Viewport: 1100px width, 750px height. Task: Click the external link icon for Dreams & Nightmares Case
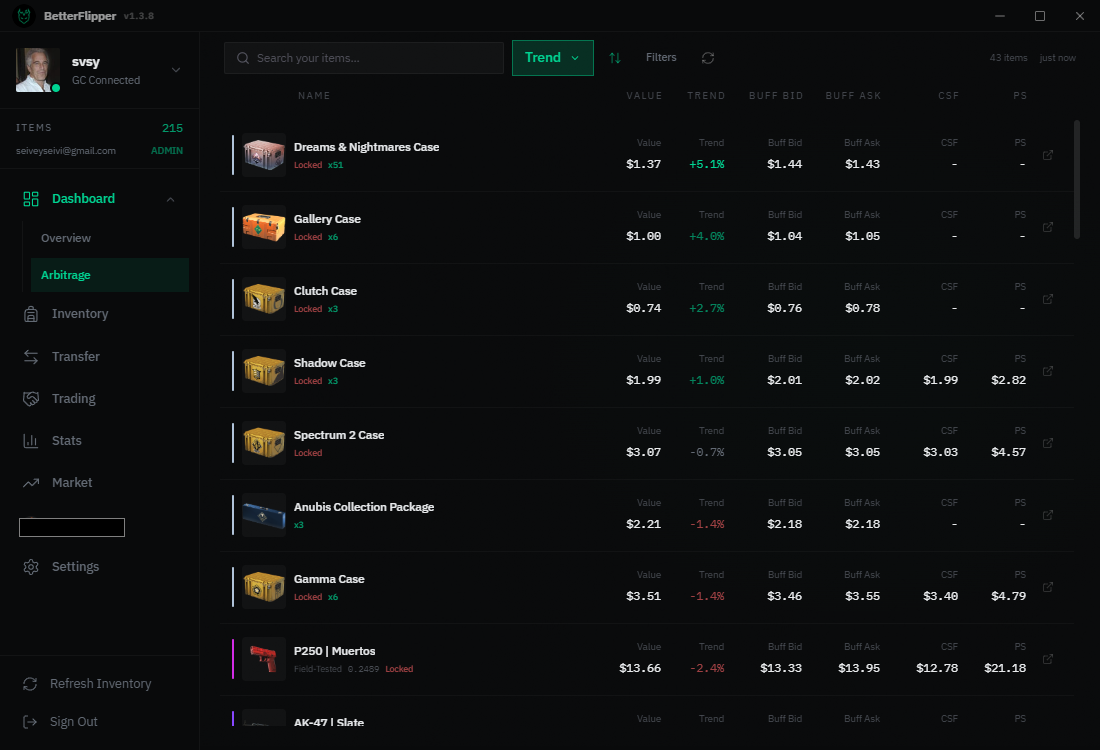point(1047,155)
